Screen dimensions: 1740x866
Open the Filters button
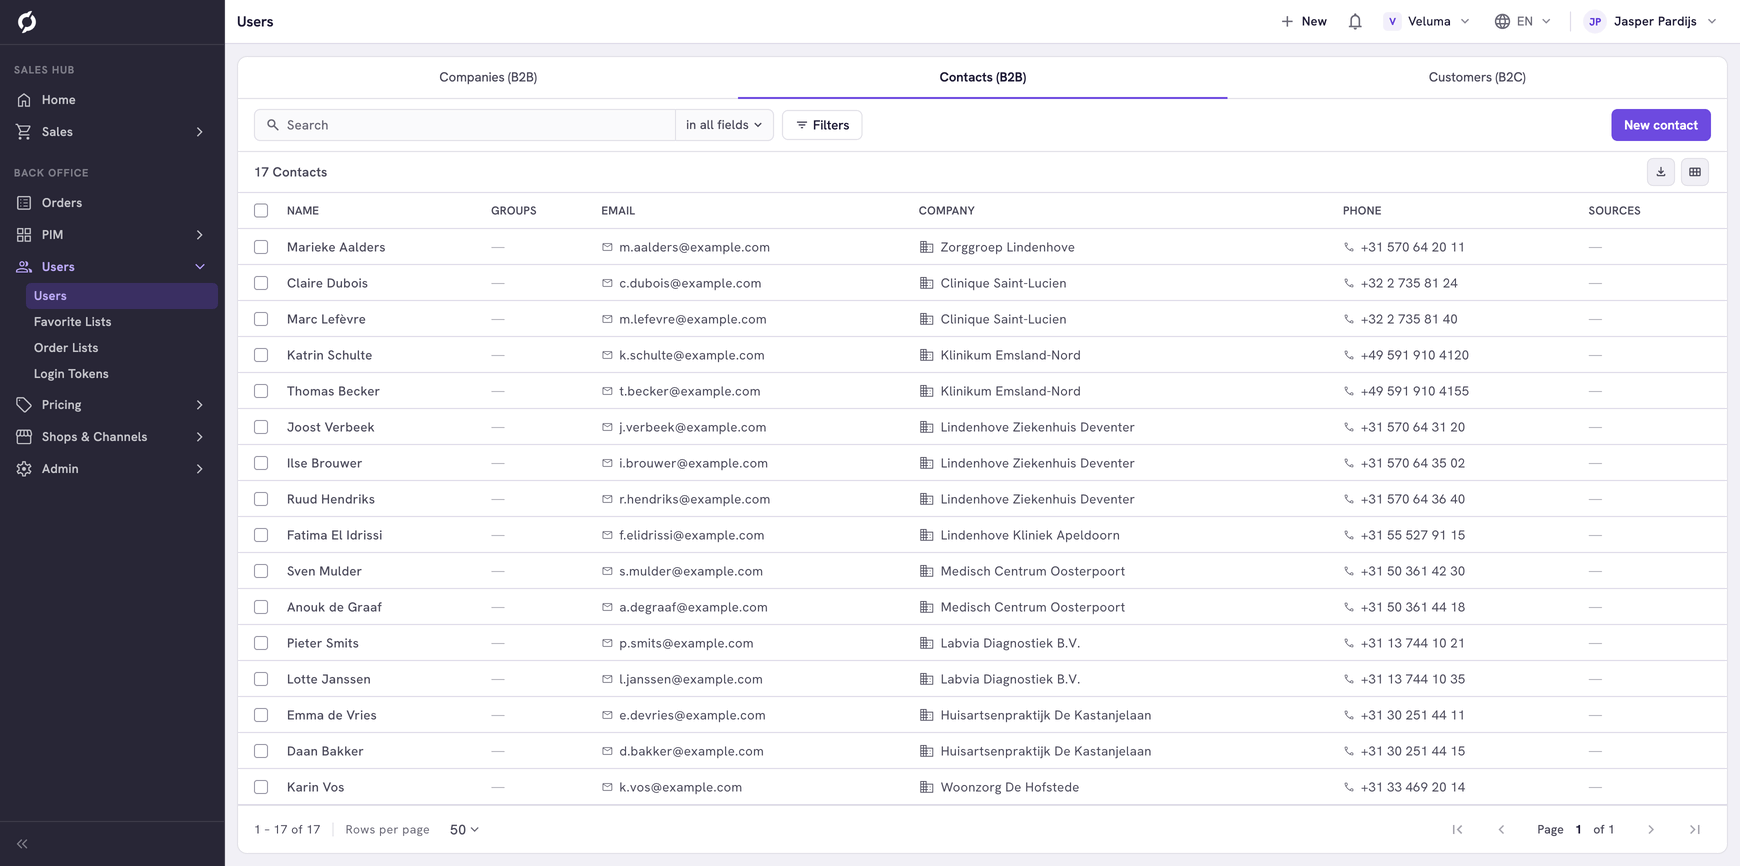click(x=822, y=125)
